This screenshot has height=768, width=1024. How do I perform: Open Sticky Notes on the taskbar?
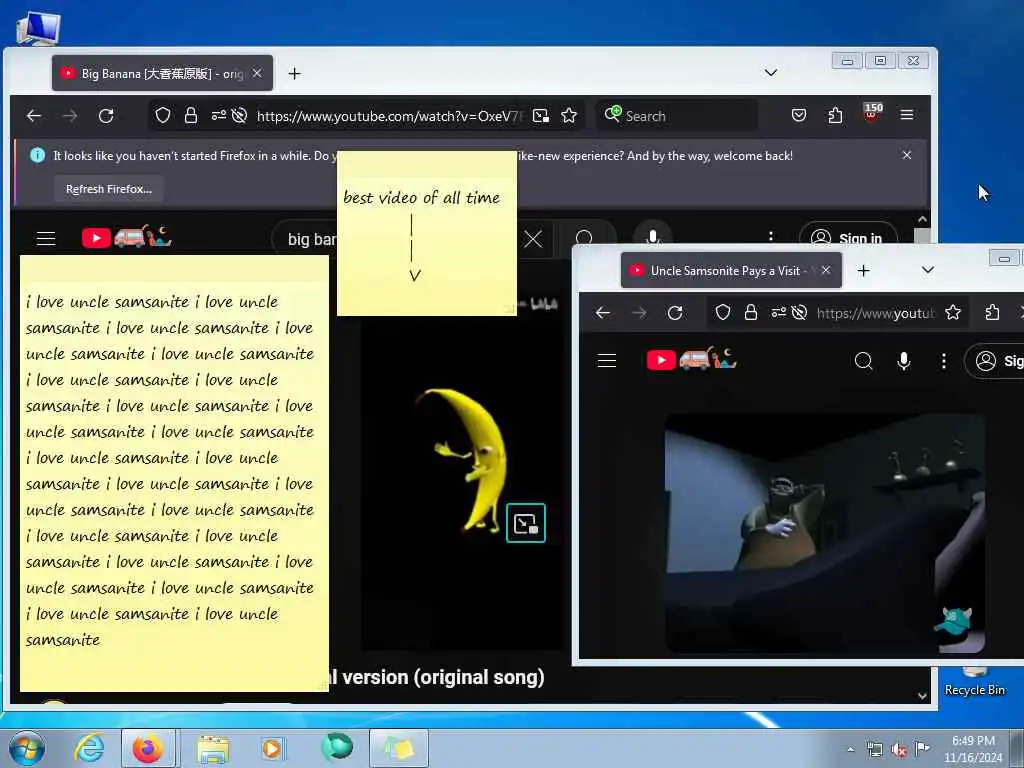[x=399, y=748]
